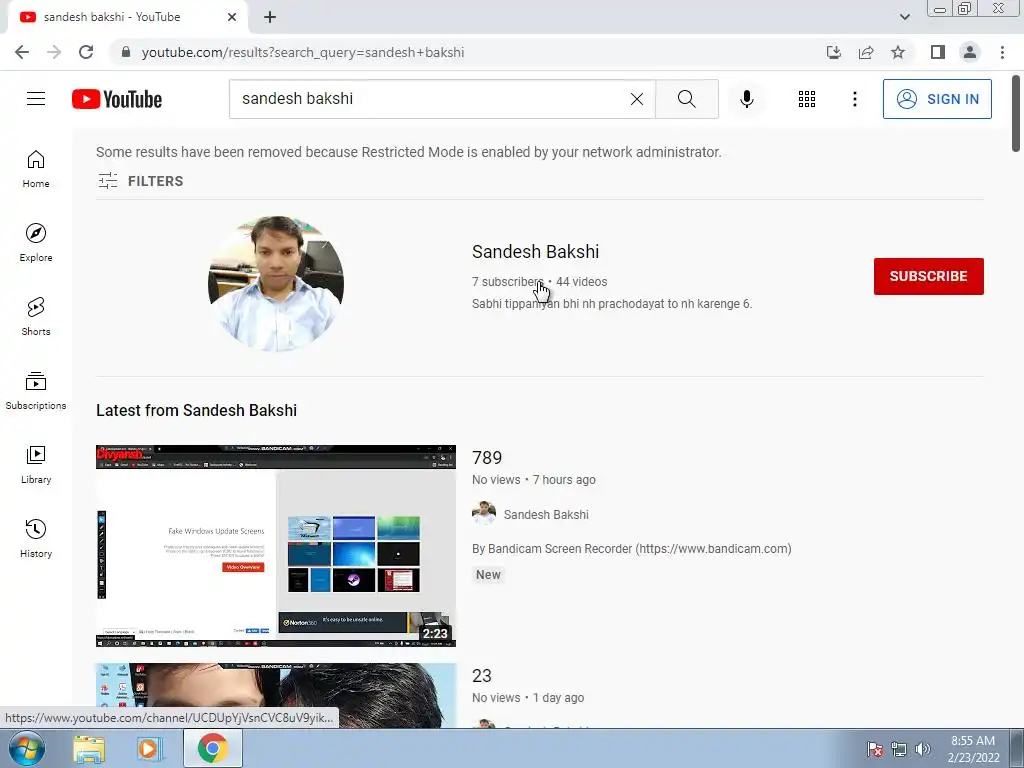Open the tab search chevron
Screen dimensions: 1024x768
pos(904,17)
